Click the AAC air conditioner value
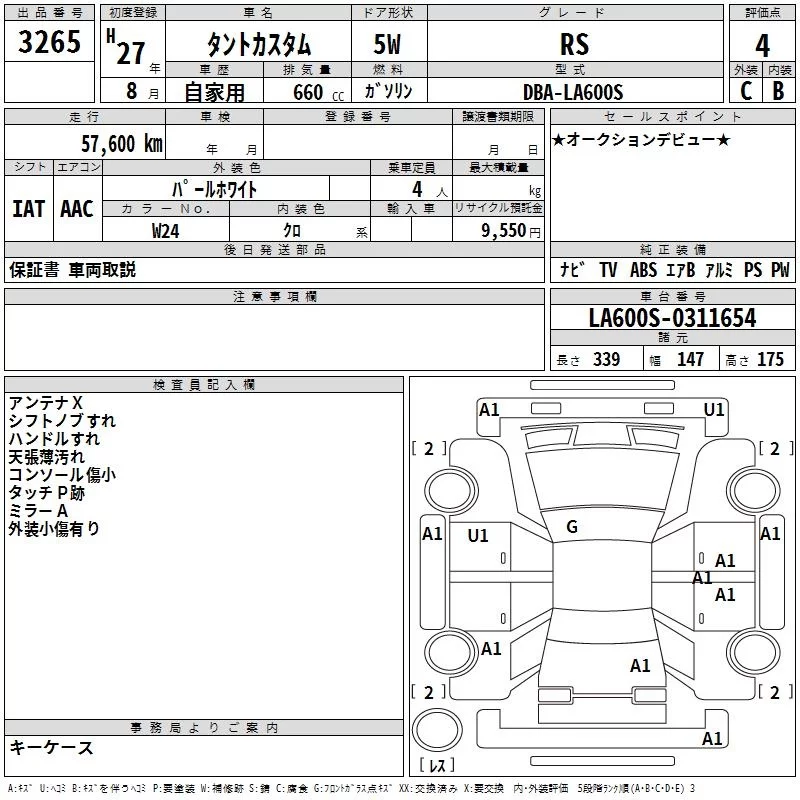Image resolution: width=800 pixels, height=800 pixels. point(76,208)
